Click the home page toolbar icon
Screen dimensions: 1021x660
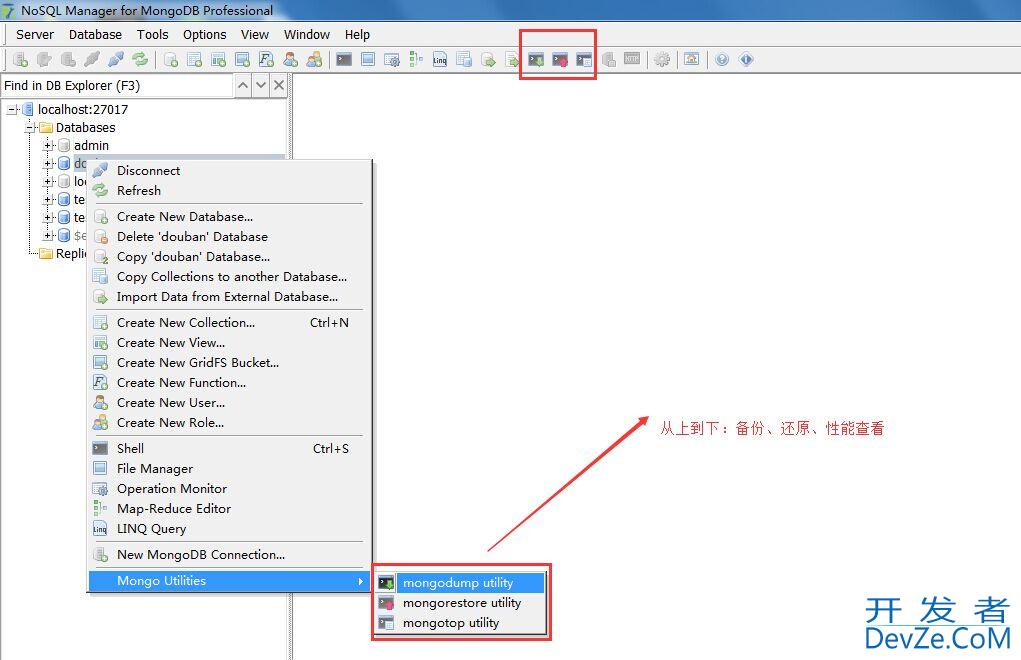point(692,60)
